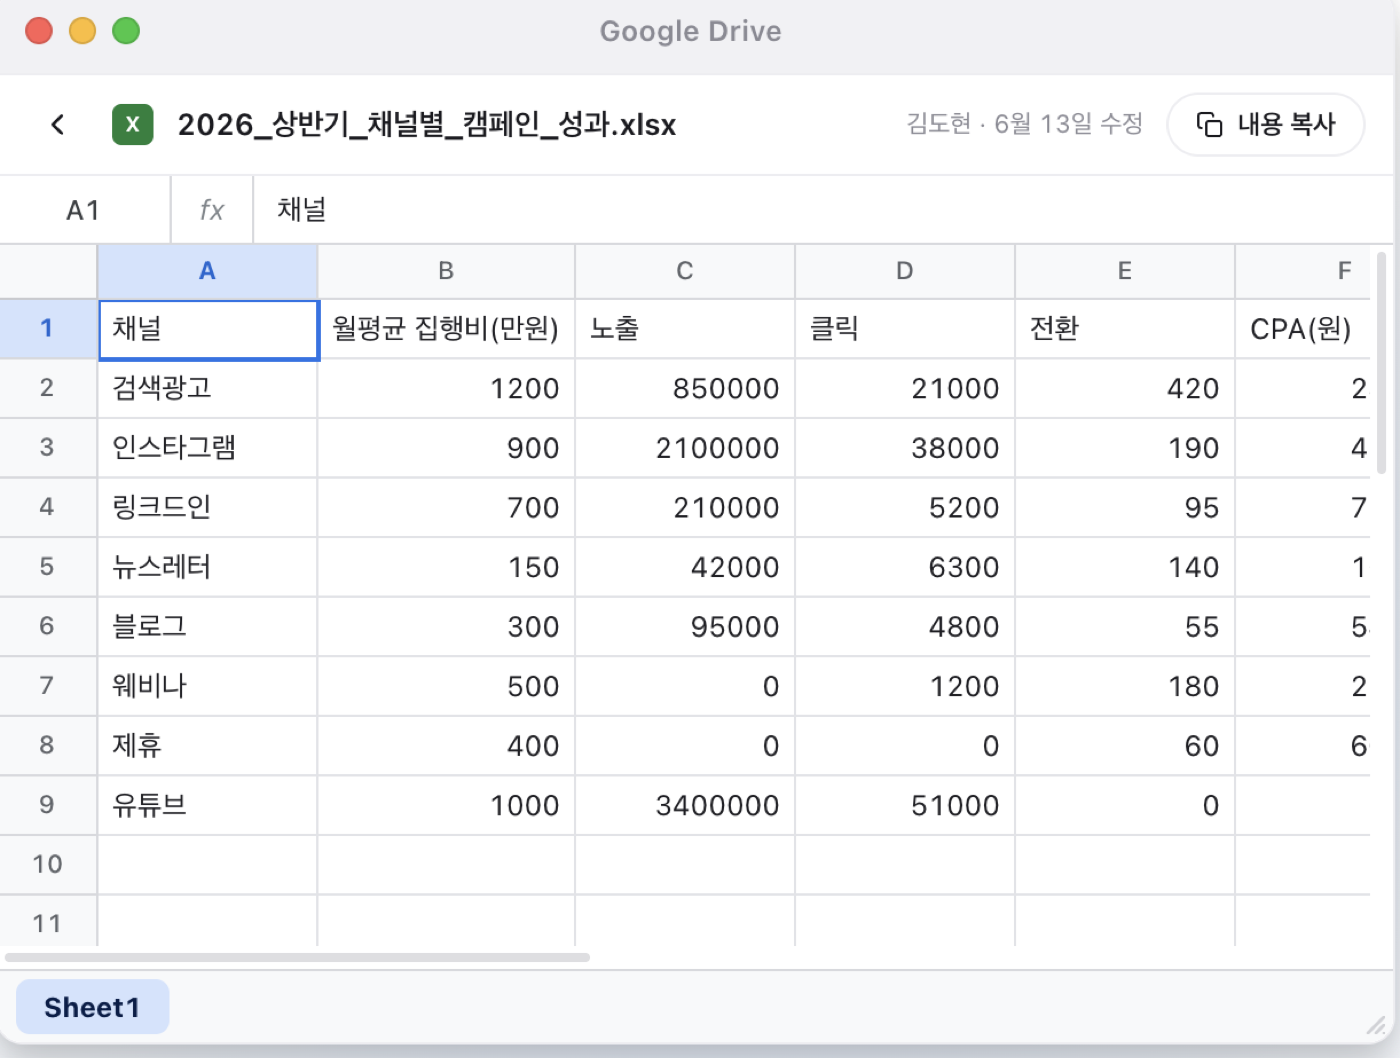
Task: Select the Sheet1 tab
Action: tap(92, 1007)
